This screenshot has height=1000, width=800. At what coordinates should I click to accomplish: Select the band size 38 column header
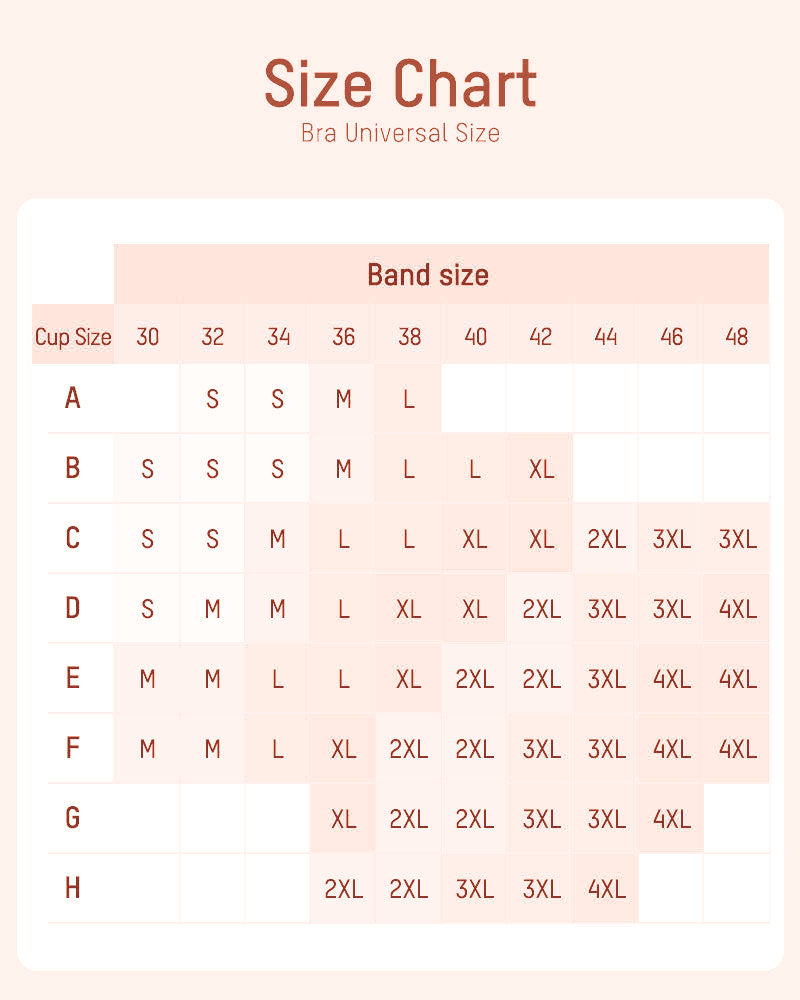409,336
